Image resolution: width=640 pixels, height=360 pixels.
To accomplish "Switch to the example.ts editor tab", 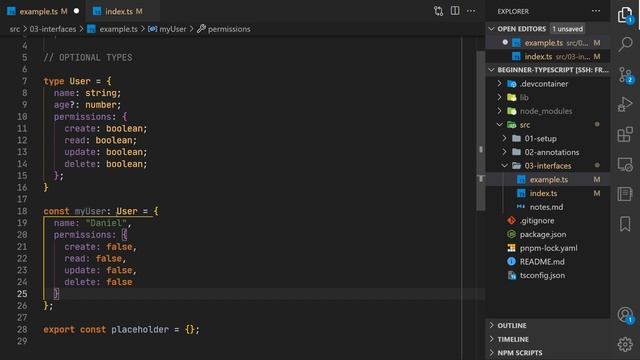I will (x=42, y=11).
